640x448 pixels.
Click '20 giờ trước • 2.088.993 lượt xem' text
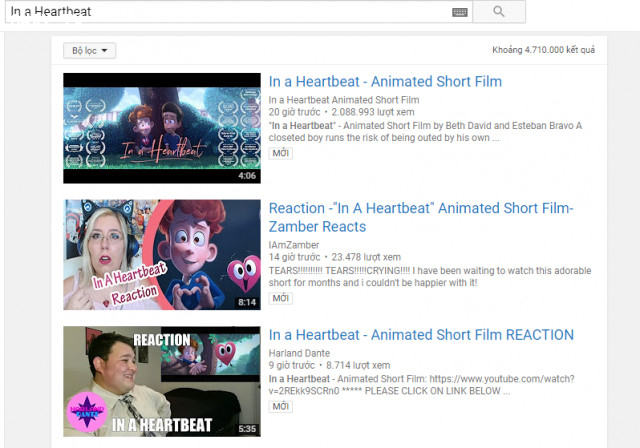[341, 112]
